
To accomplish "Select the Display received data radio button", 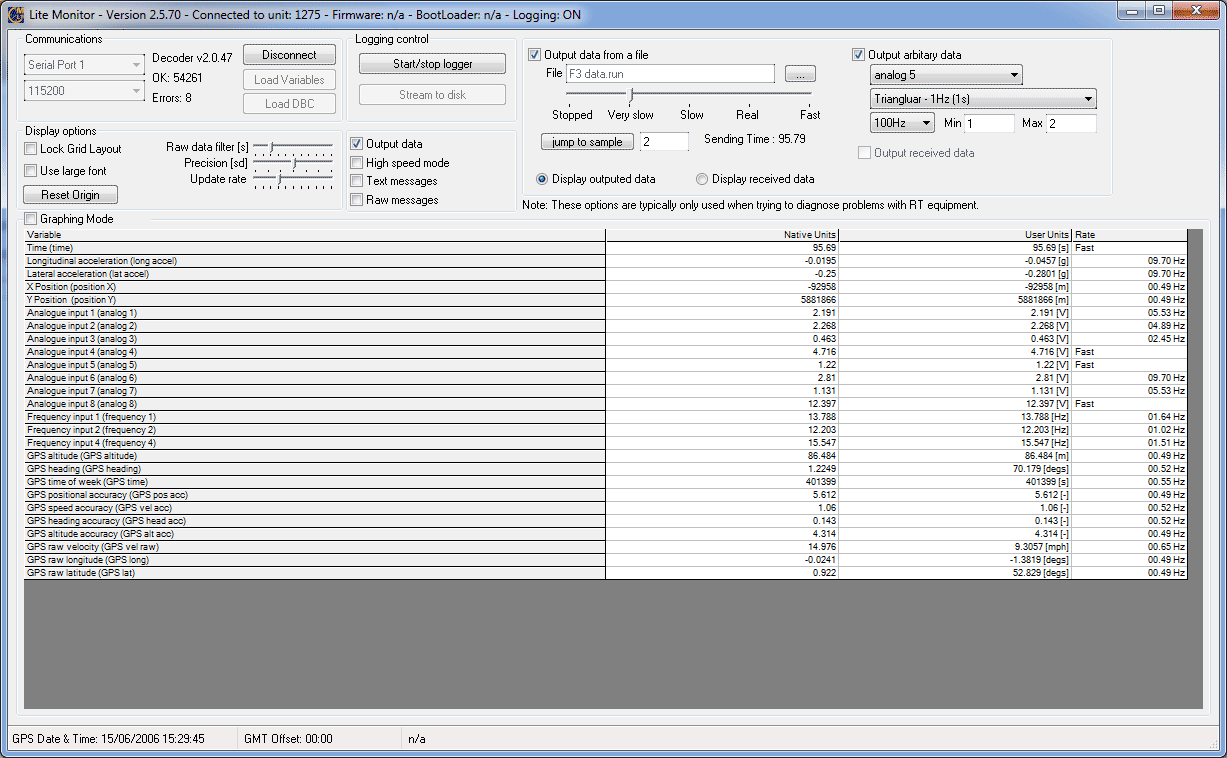I will 702,179.
